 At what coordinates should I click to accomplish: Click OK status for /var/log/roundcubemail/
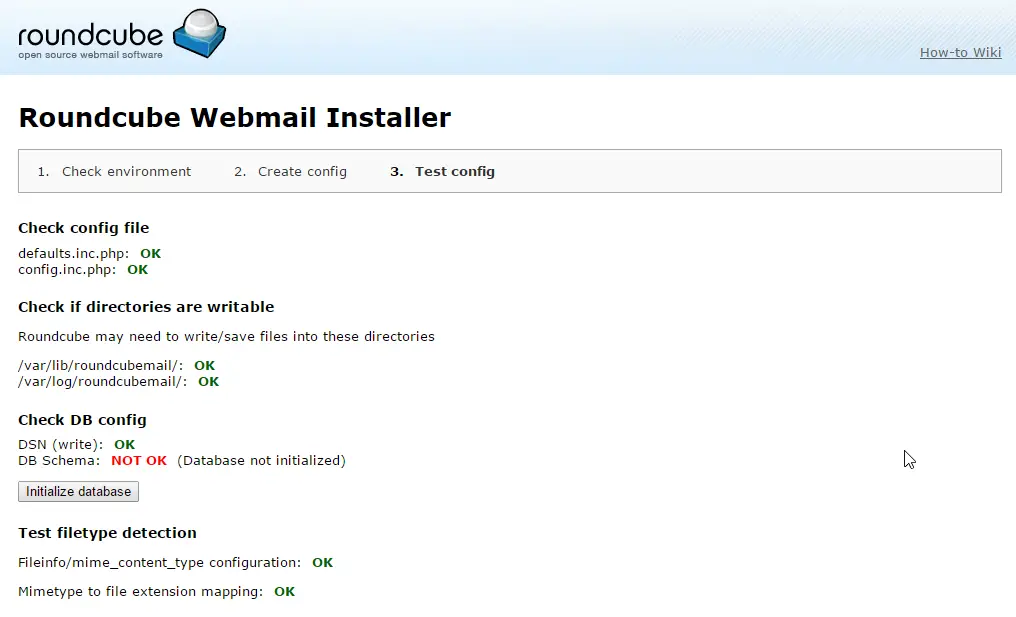tap(208, 382)
